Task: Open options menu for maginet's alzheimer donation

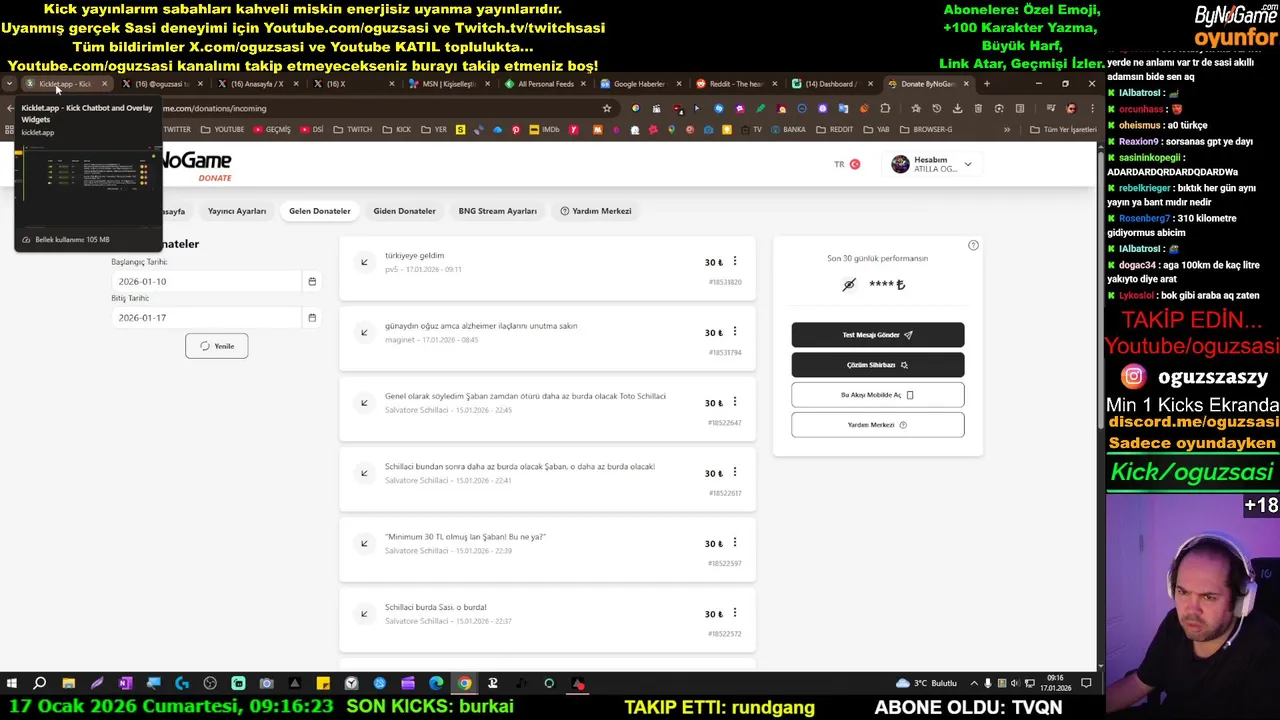Action: [x=735, y=331]
